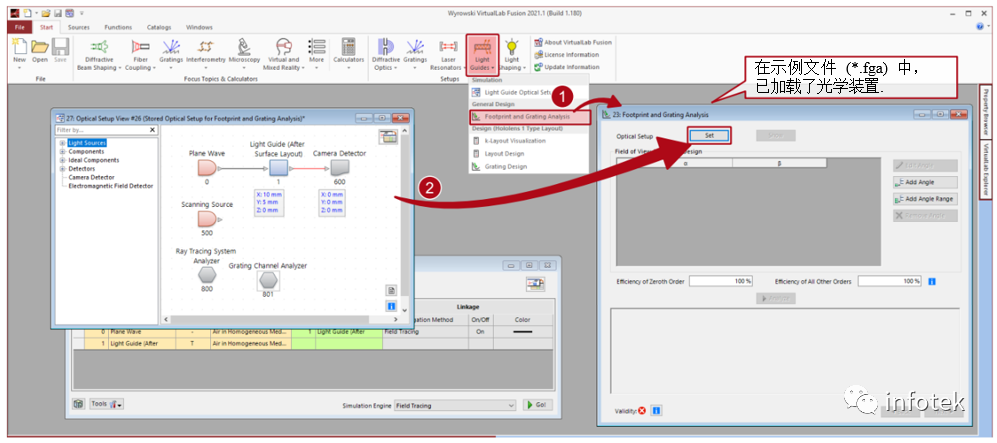
Task: Select Gratings in the Setups group
Action: click(415, 54)
